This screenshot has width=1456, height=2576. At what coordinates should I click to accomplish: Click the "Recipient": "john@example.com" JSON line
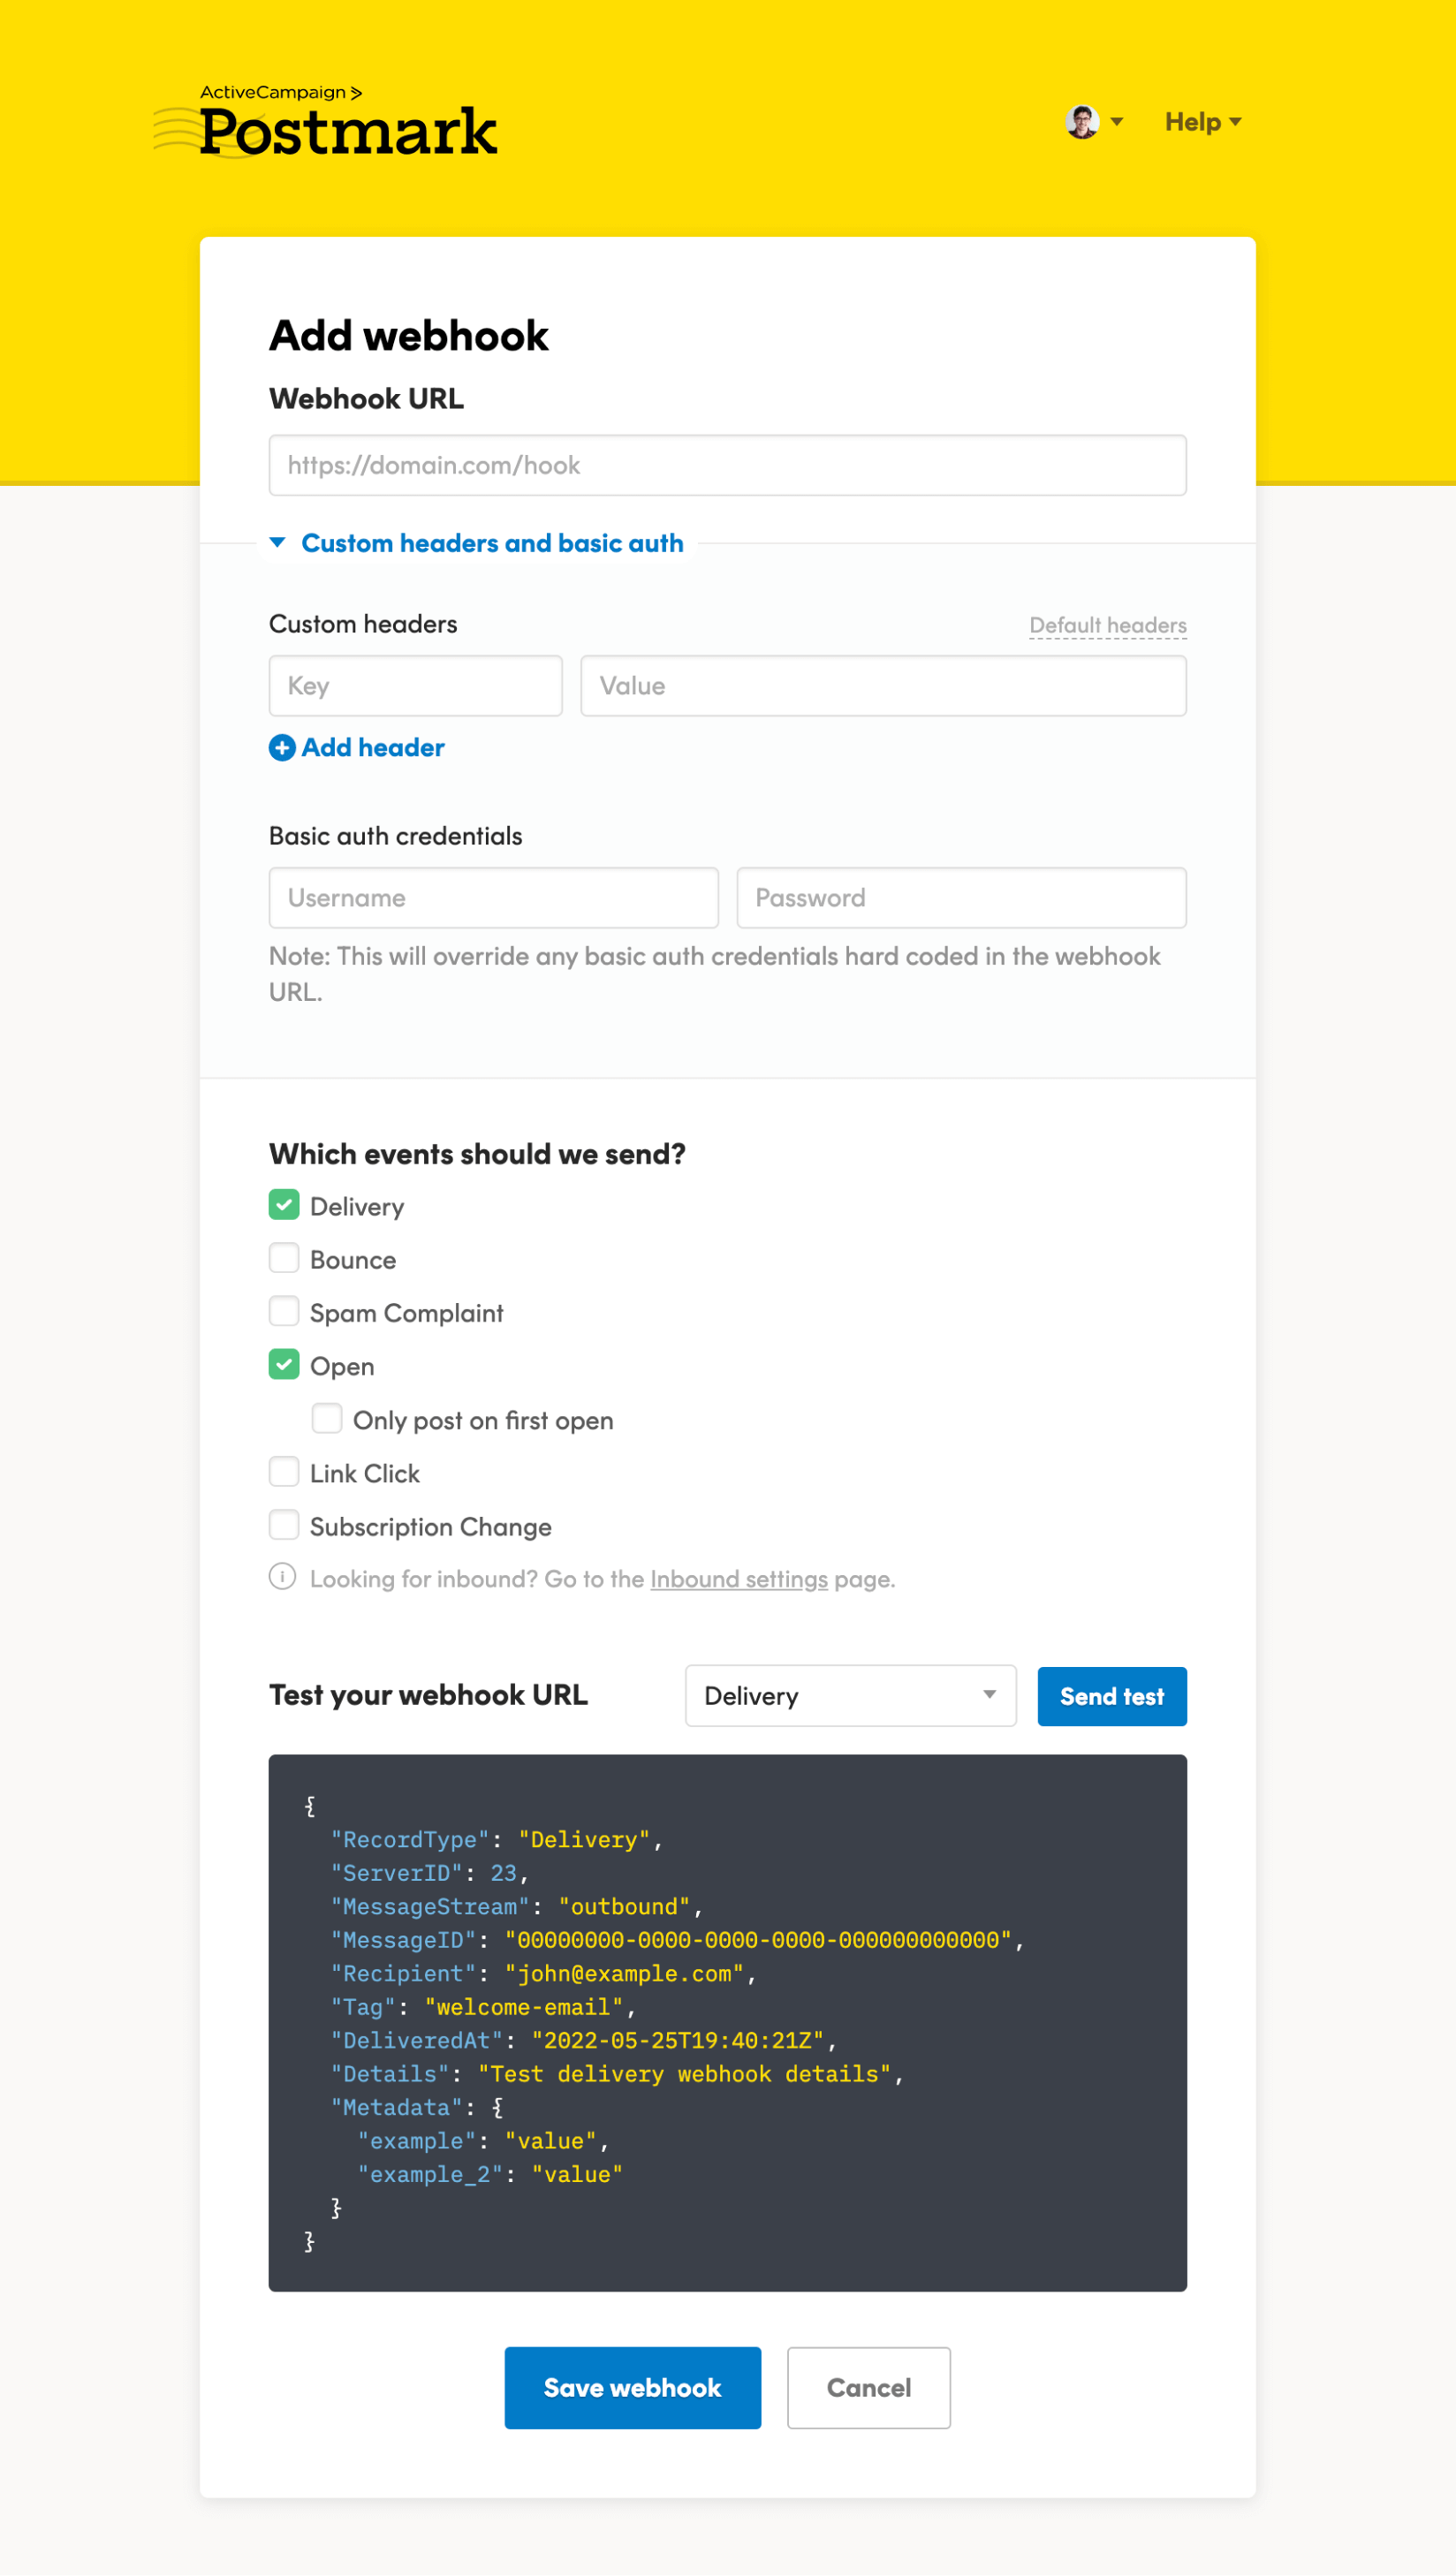[544, 1974]
